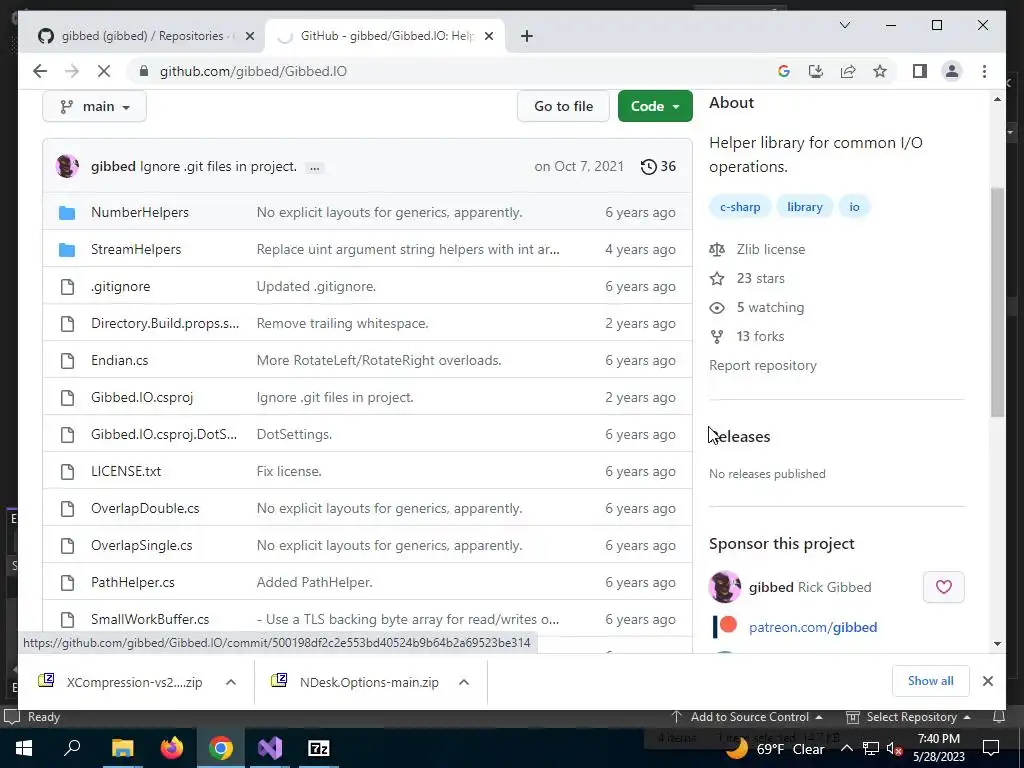Viewport: 1024px width, 768px height.
Task: Open PathHelper.cs file
Action: click(x=133, y=583)
